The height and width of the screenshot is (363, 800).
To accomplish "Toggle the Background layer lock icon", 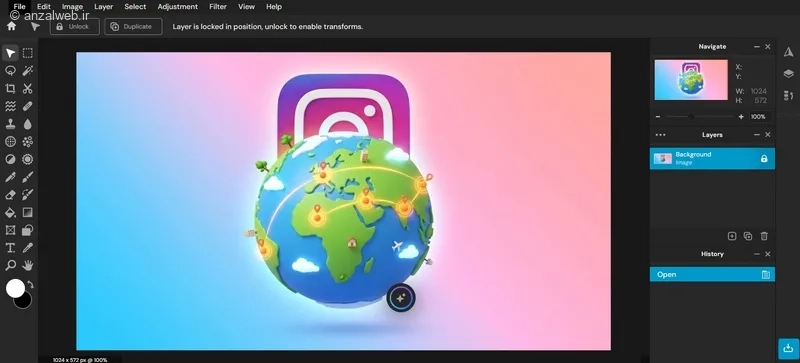I will 764,159.
